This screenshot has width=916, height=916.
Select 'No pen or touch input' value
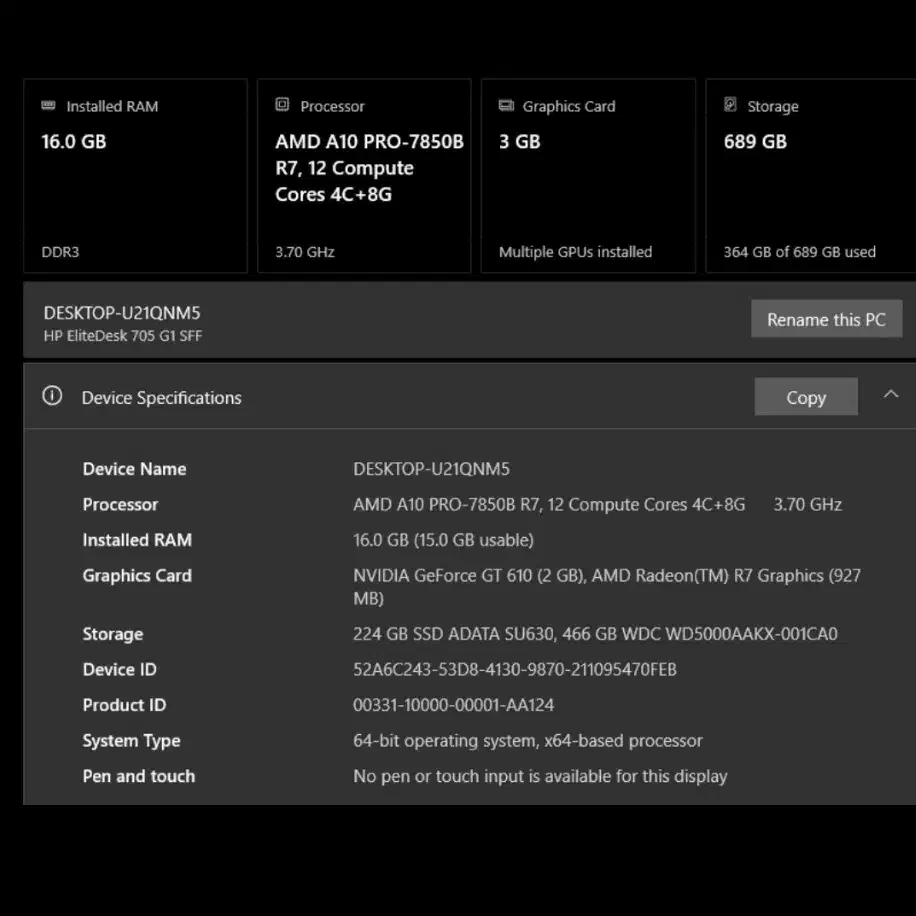(x=540, y=776)
